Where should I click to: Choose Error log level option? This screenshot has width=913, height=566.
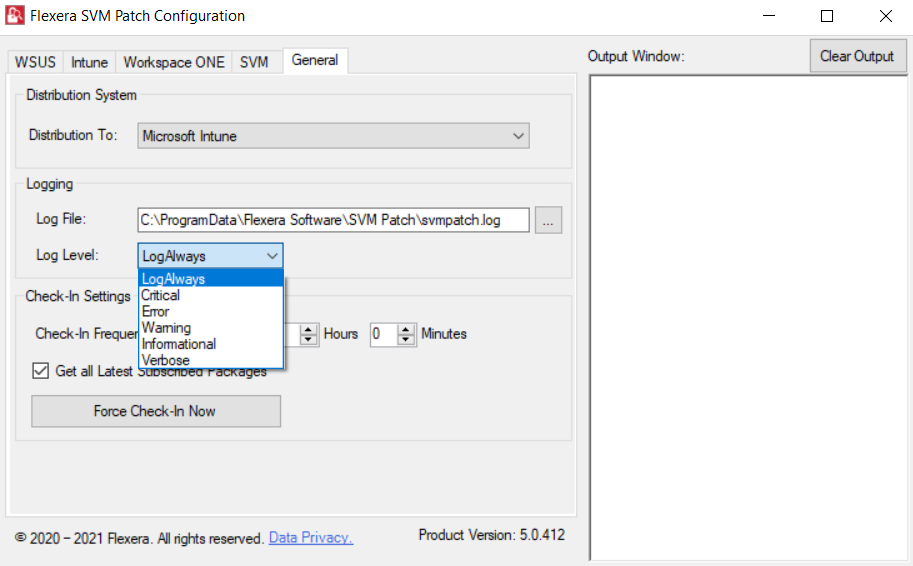tap(156, 312)
